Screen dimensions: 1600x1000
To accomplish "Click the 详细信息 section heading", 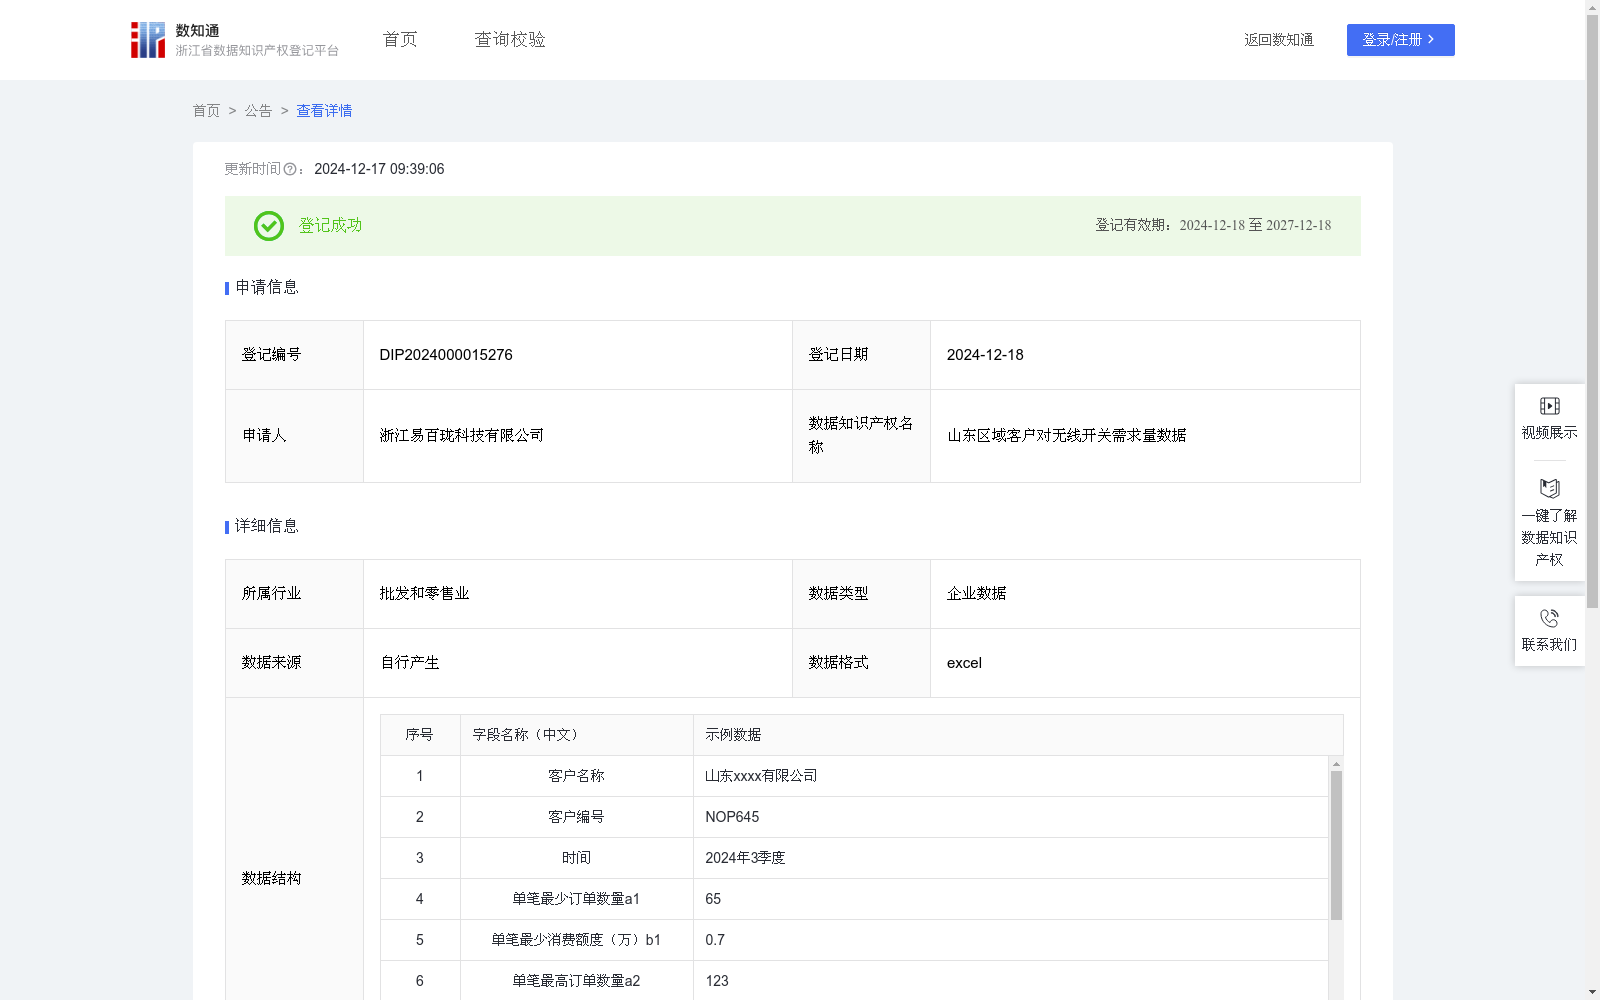I will coord(266,527).
